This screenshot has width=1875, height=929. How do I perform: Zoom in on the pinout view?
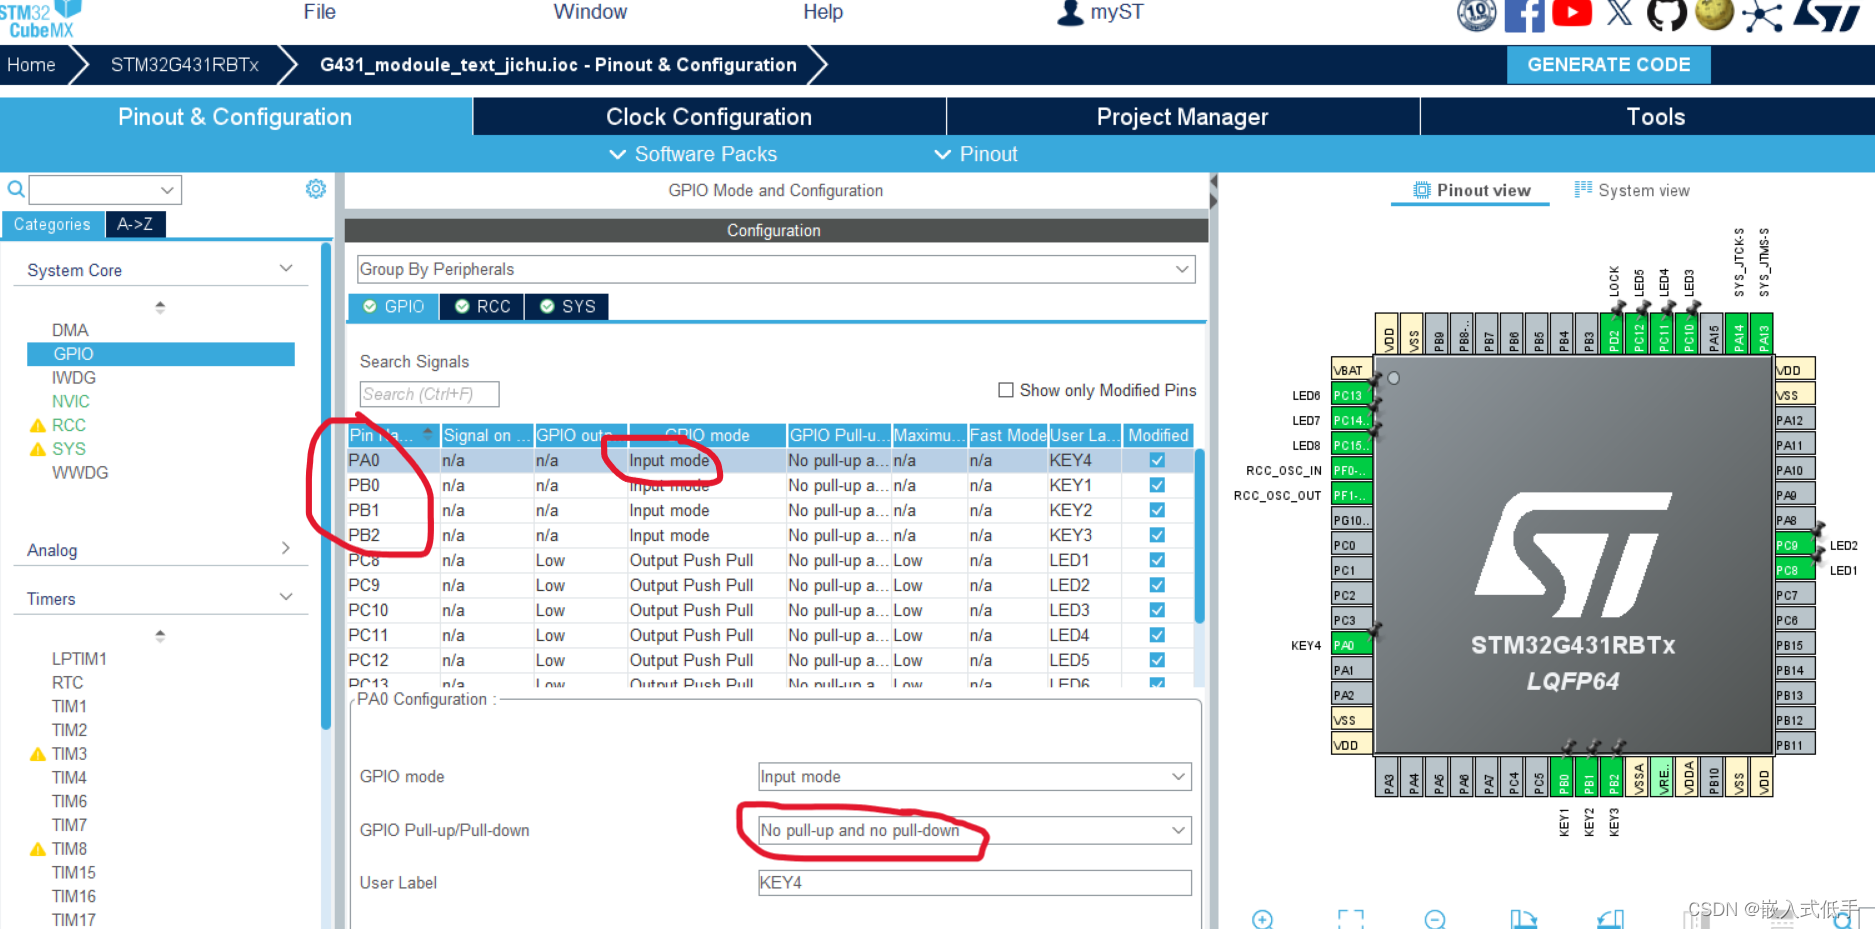[1262, 919]
